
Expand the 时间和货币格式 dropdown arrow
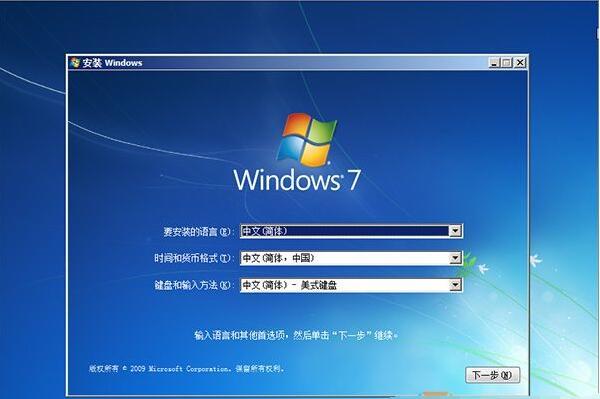tap(455, 258)
